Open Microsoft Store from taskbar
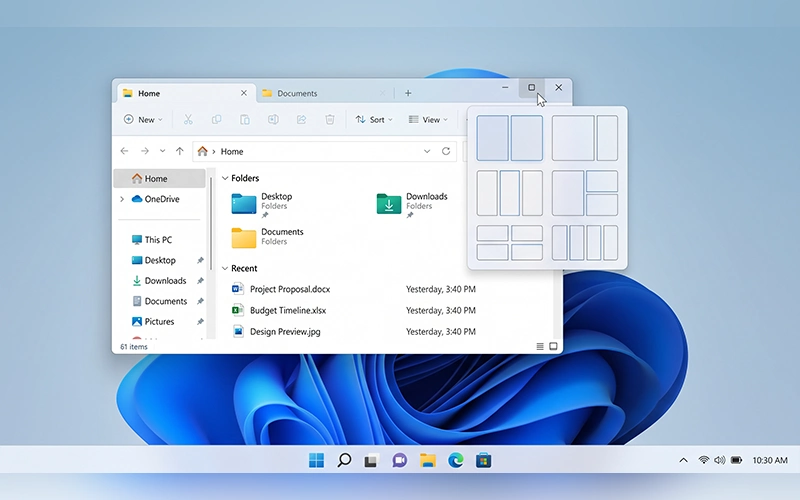The image size is (800, 500). [483, 460]
